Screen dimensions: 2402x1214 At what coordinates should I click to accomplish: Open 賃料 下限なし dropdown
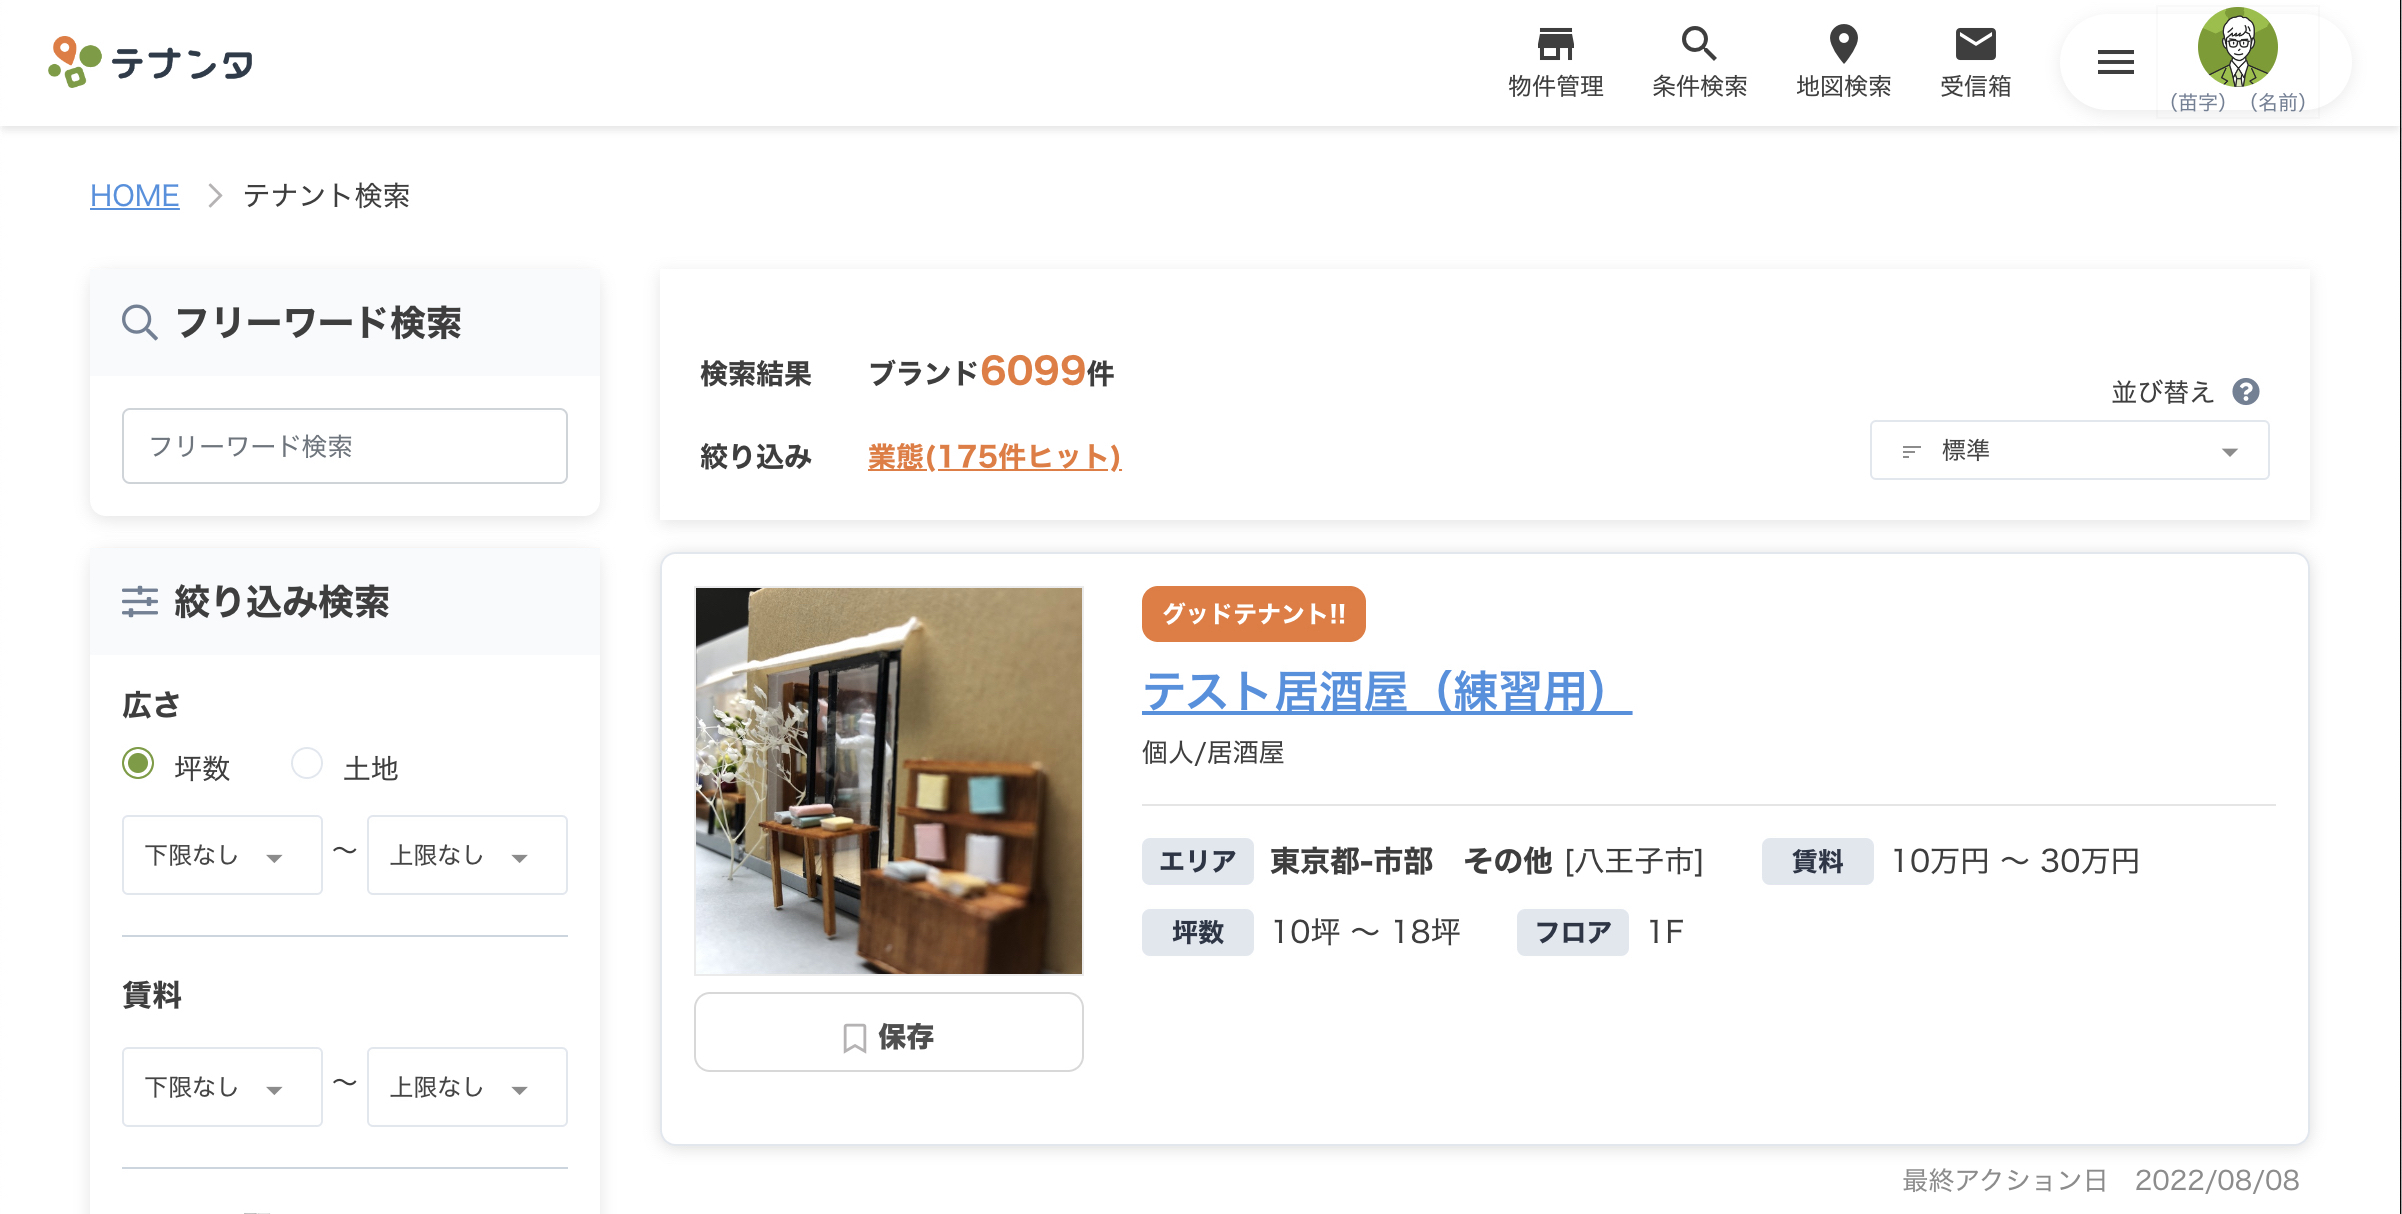222,1087
